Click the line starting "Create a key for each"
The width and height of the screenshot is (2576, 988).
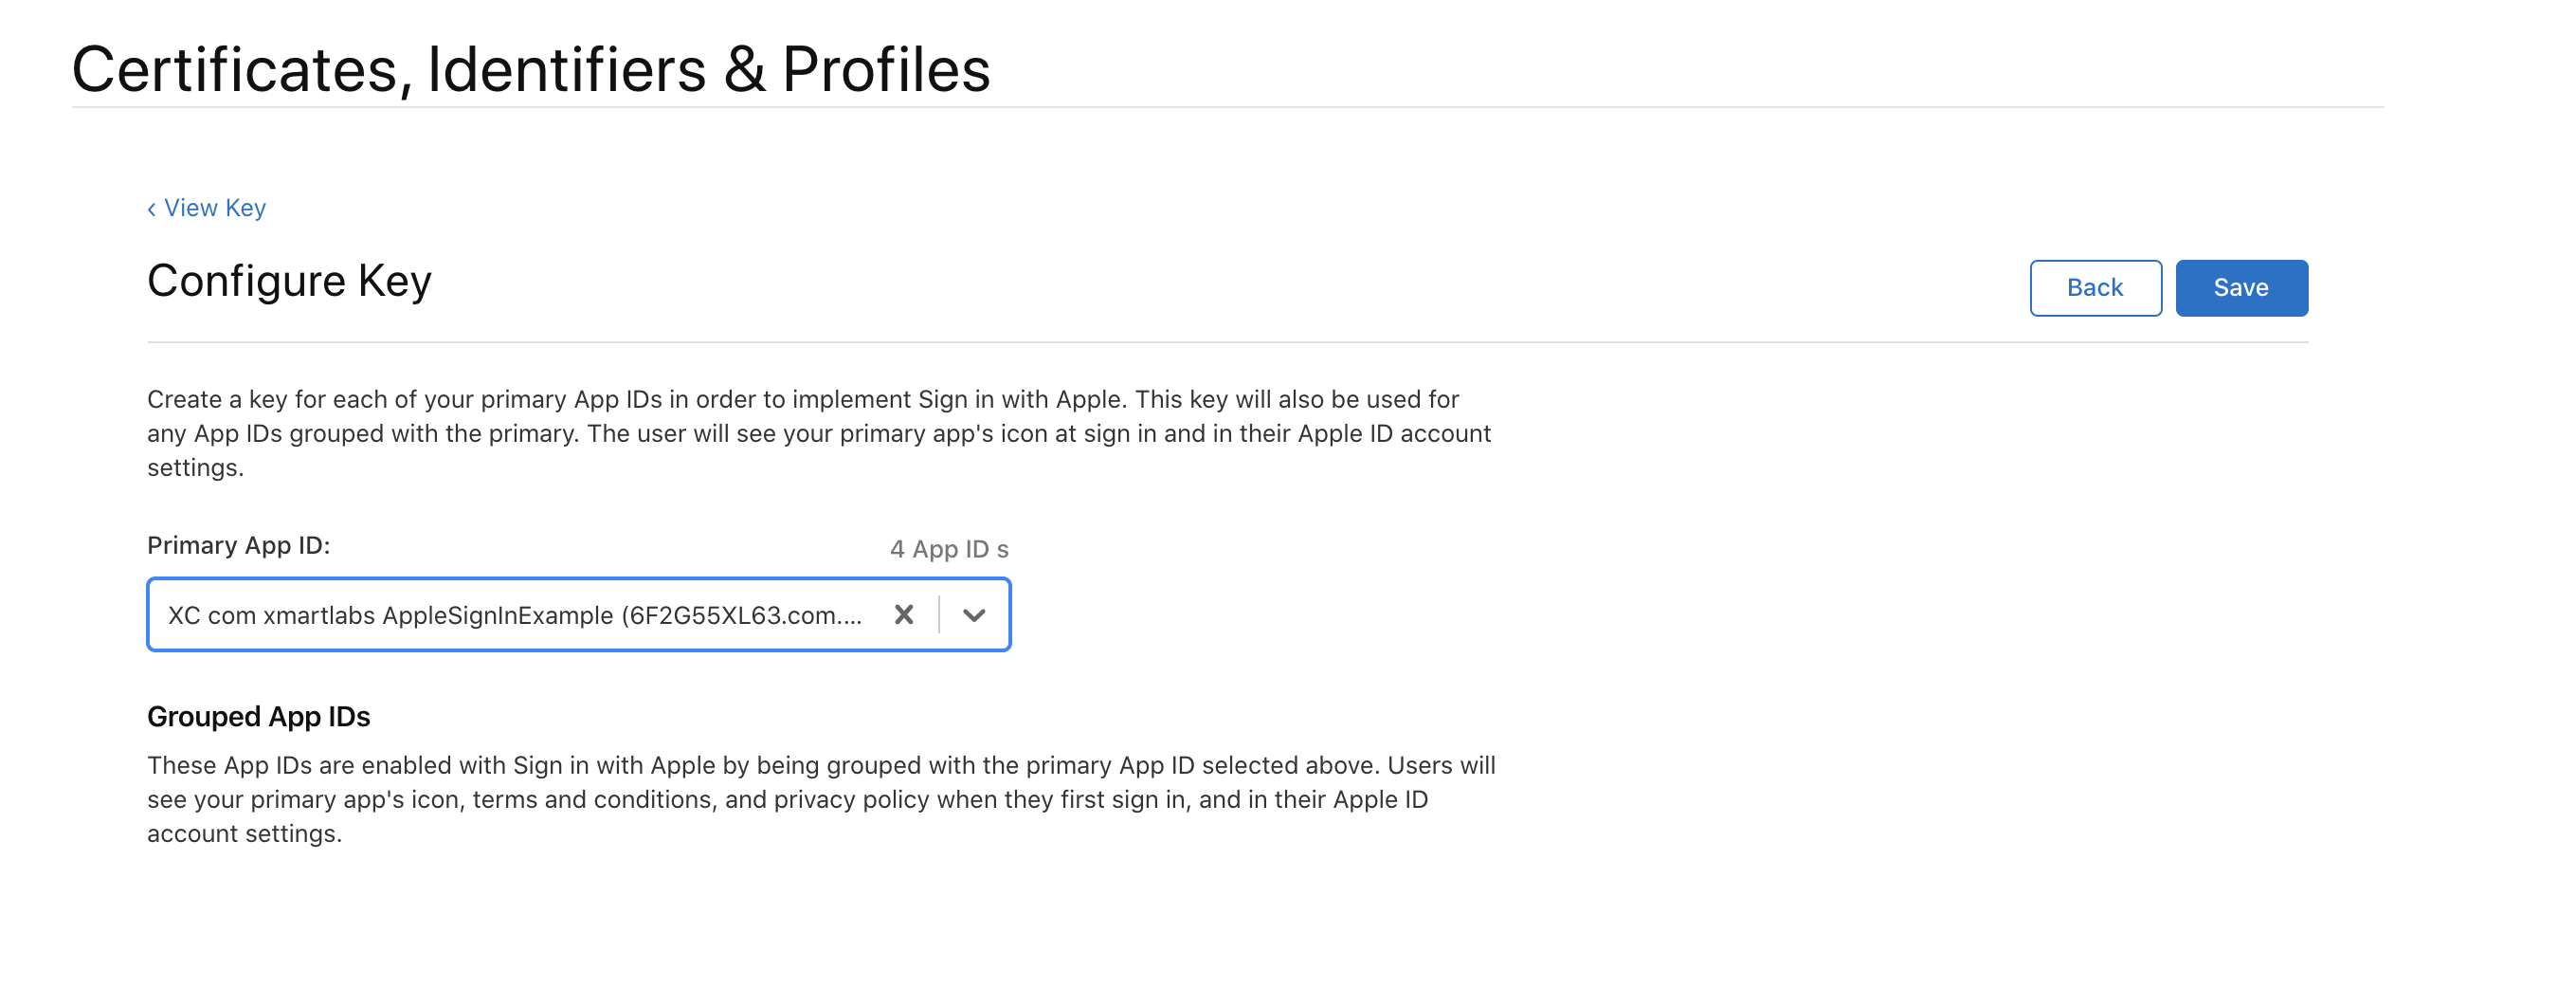click(x=802, y=399)
